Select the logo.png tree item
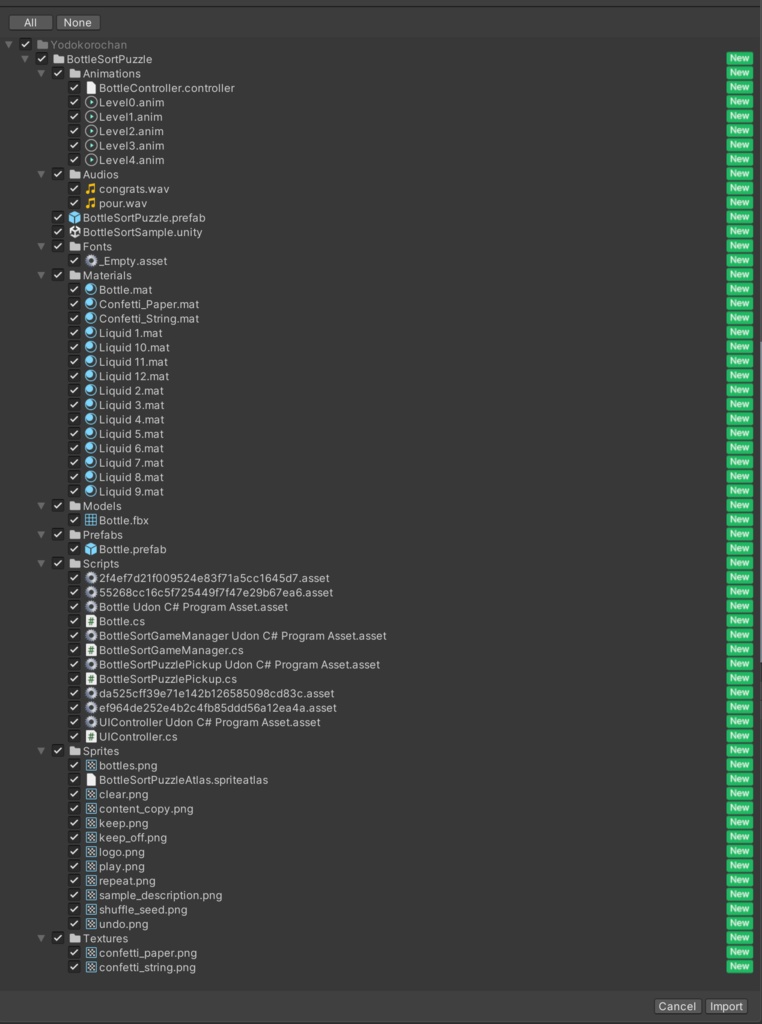 pyautogui.click(x=121, y=852)
